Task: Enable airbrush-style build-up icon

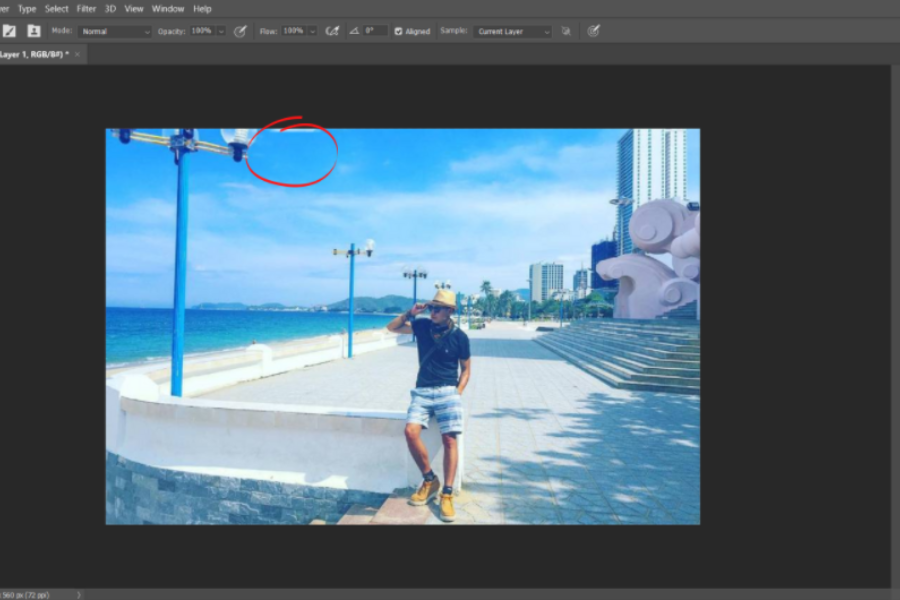Action: click(x=333, y=31)
